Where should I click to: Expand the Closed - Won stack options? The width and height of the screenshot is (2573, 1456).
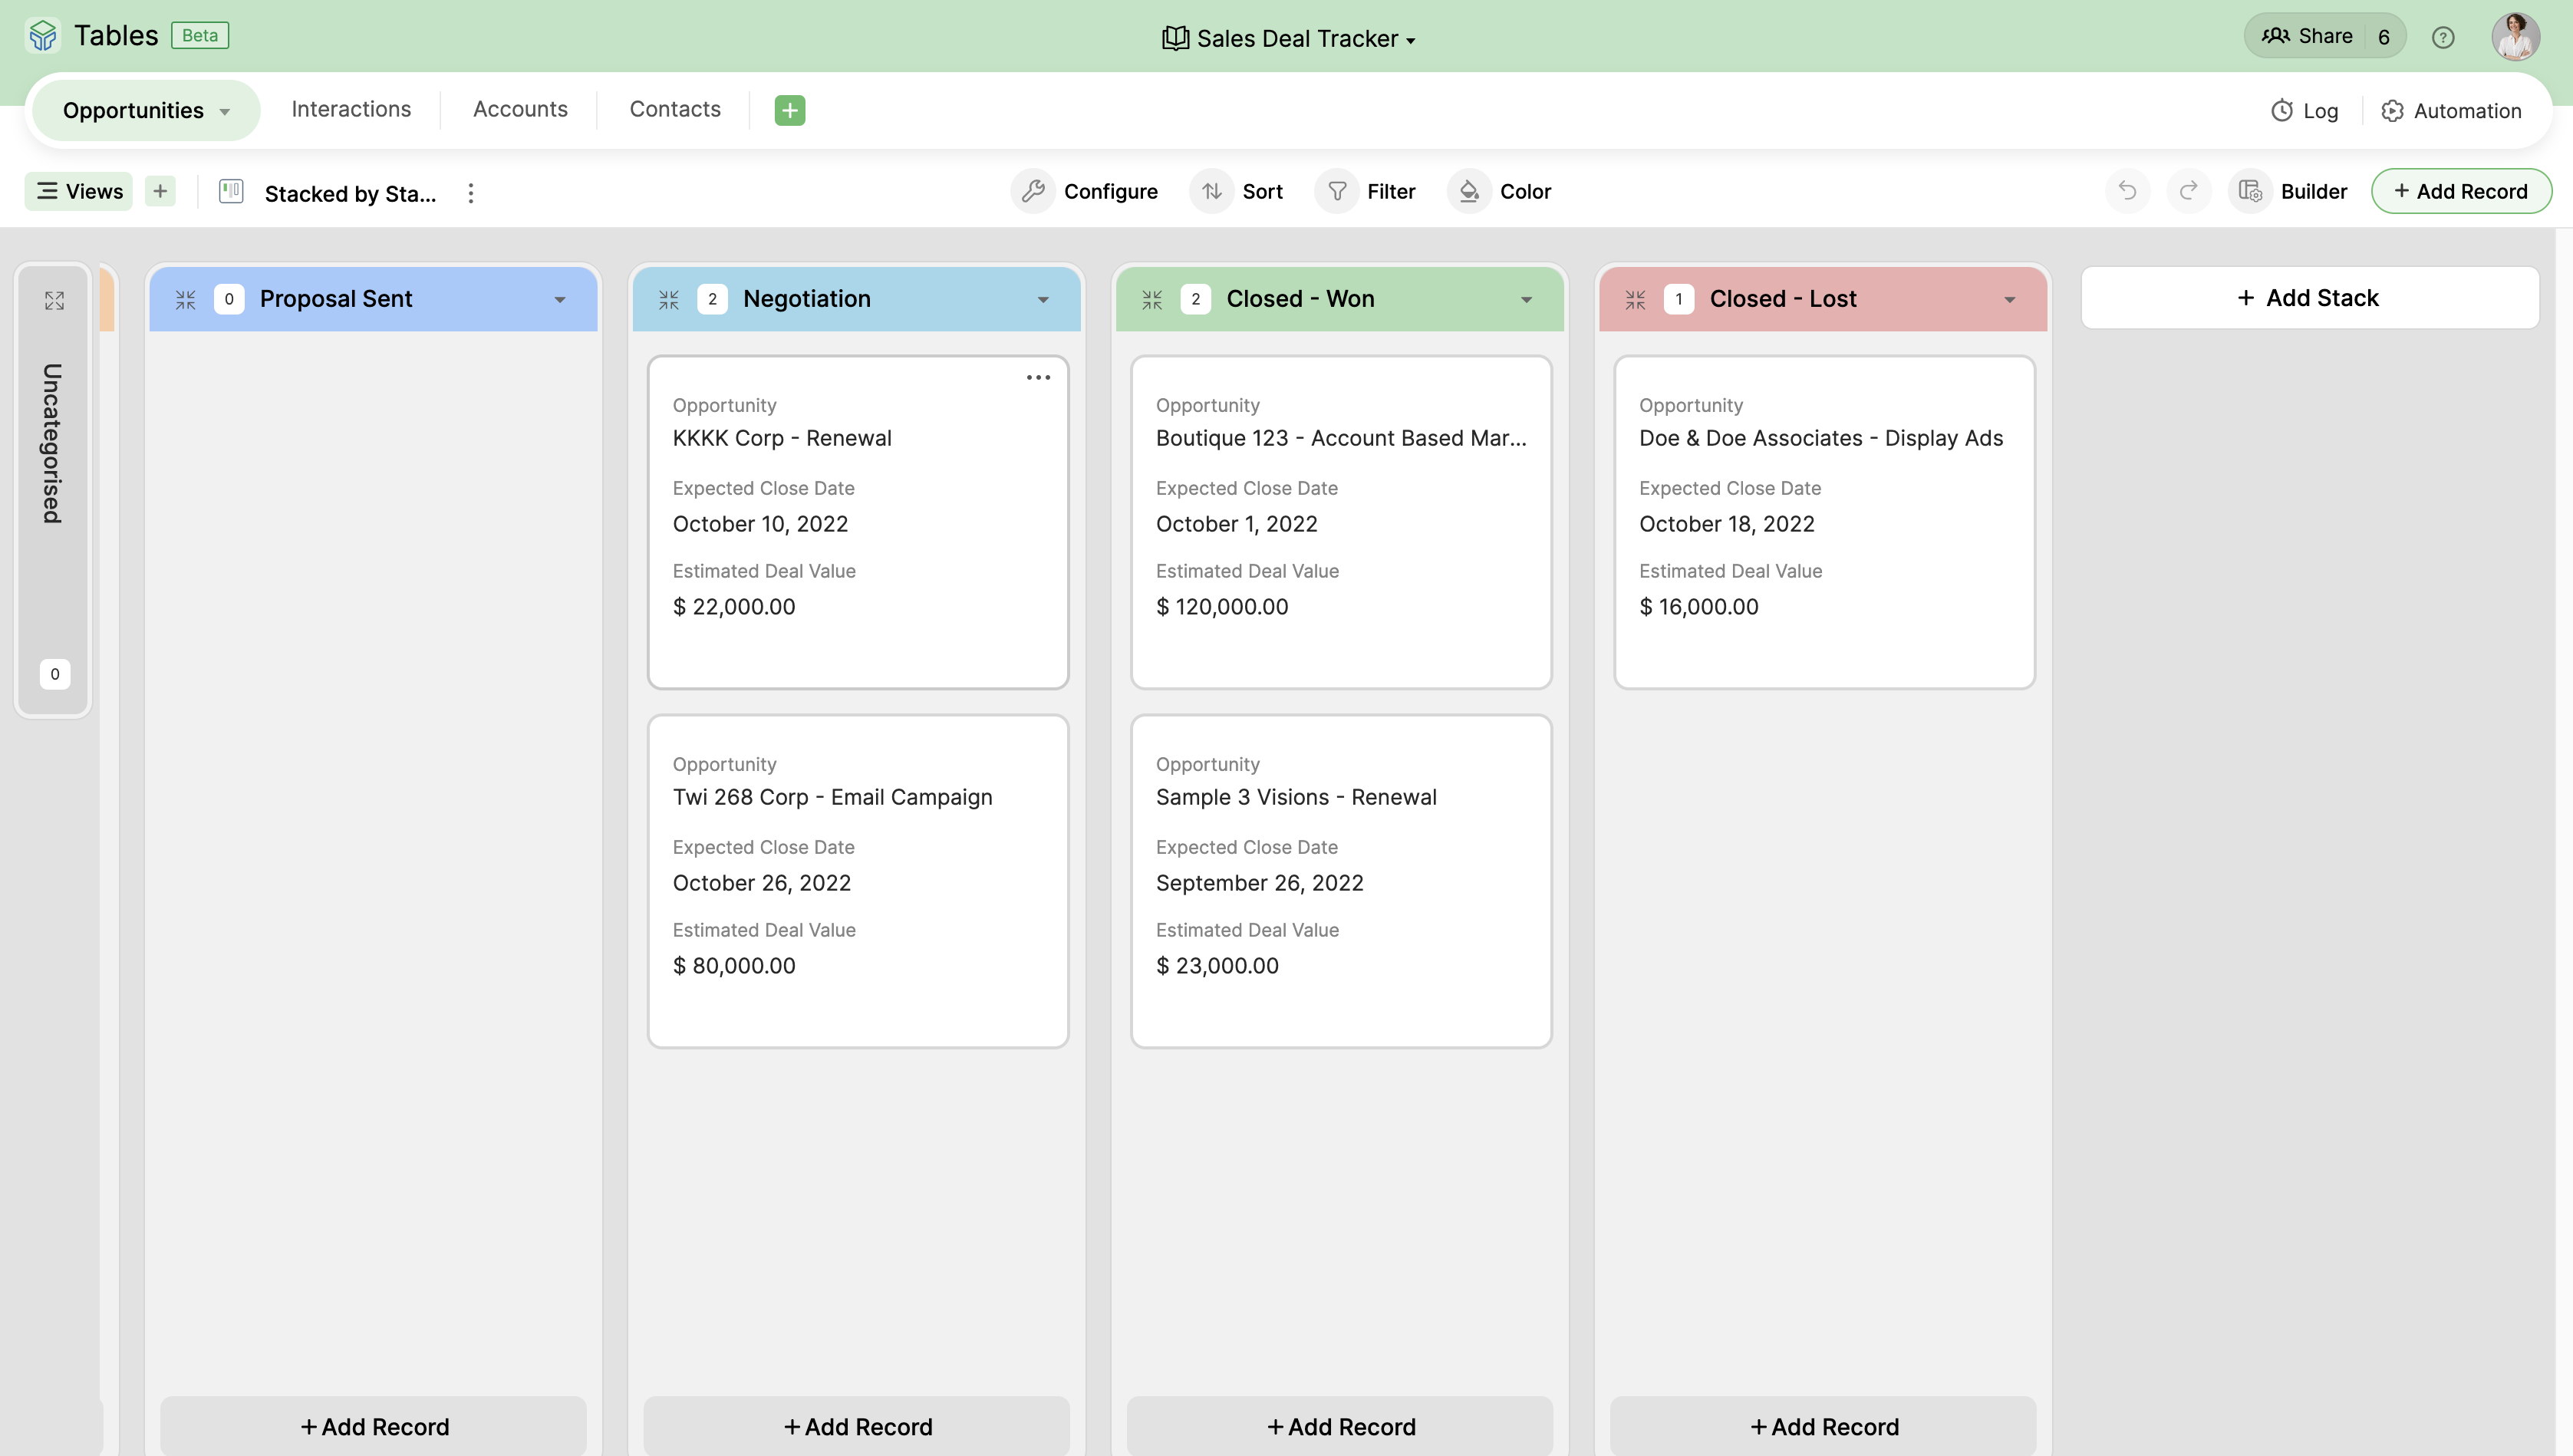coord(1525,298)
